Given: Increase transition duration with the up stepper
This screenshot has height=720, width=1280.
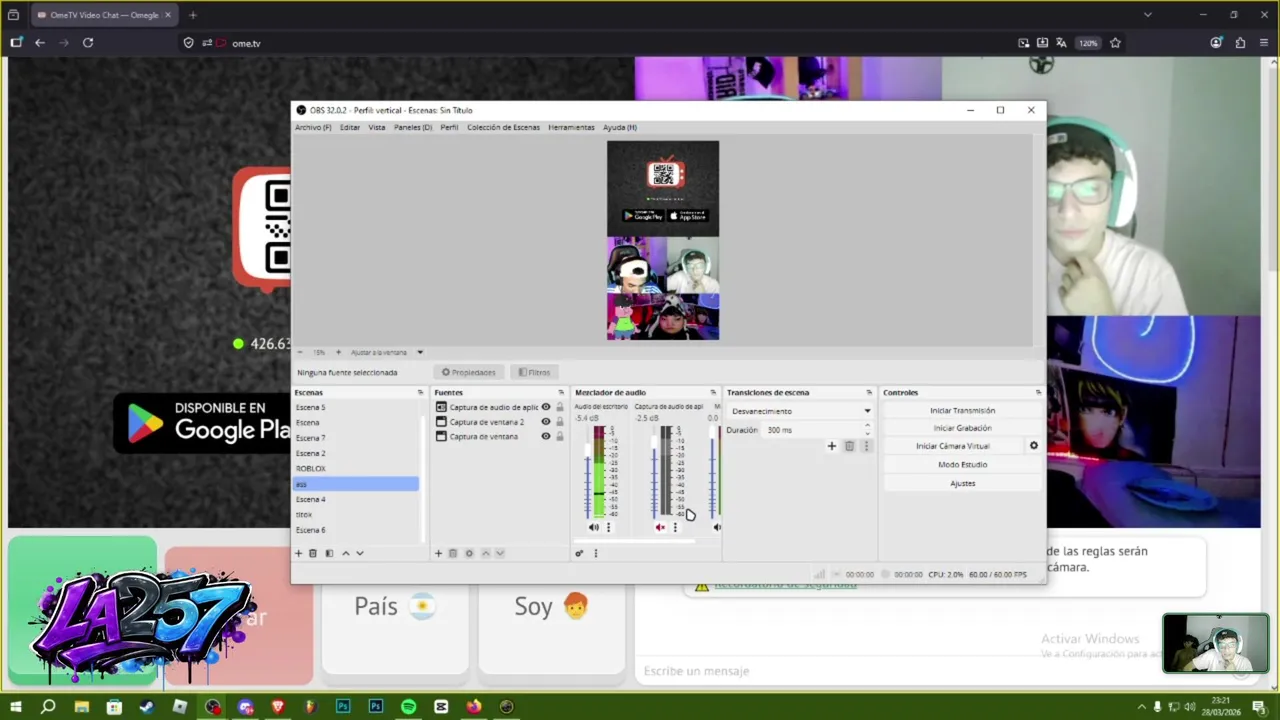Looking at the screenshot, I should point(867,426).
